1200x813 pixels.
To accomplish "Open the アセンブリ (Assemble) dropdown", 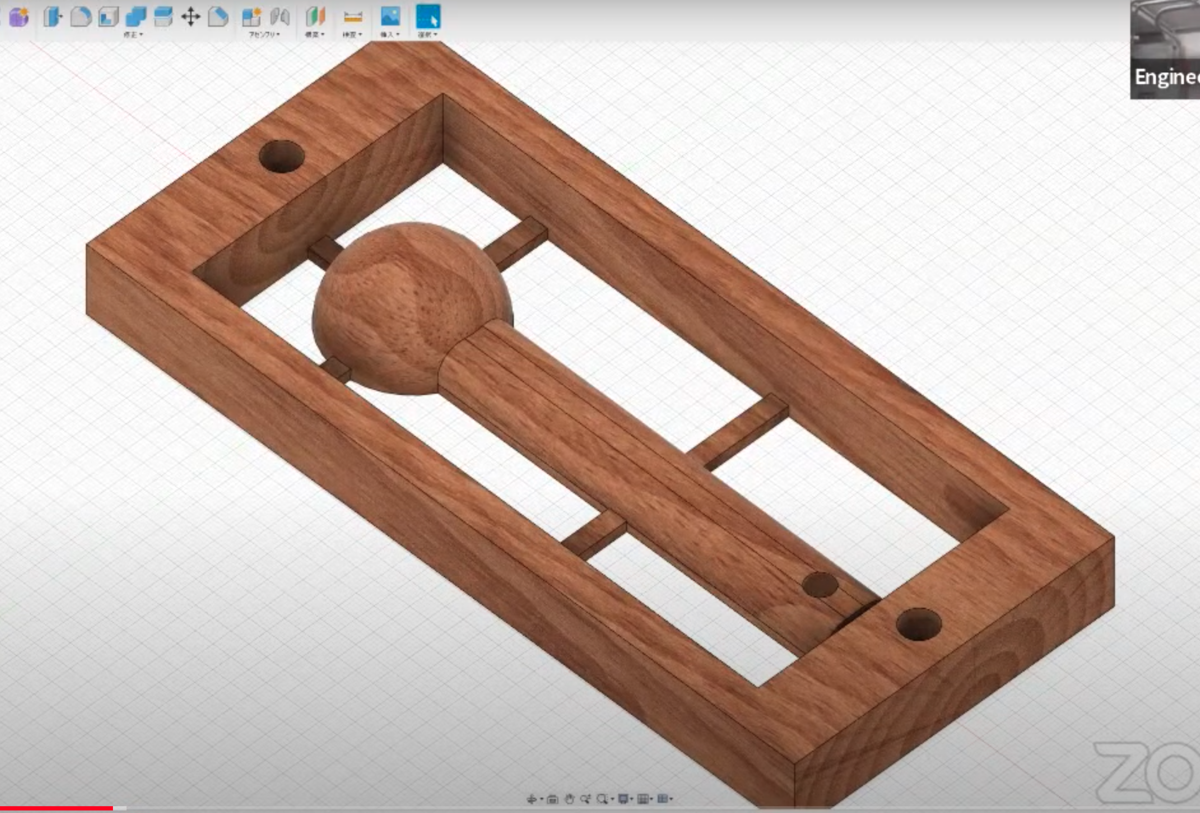I will tap(264, 35).
